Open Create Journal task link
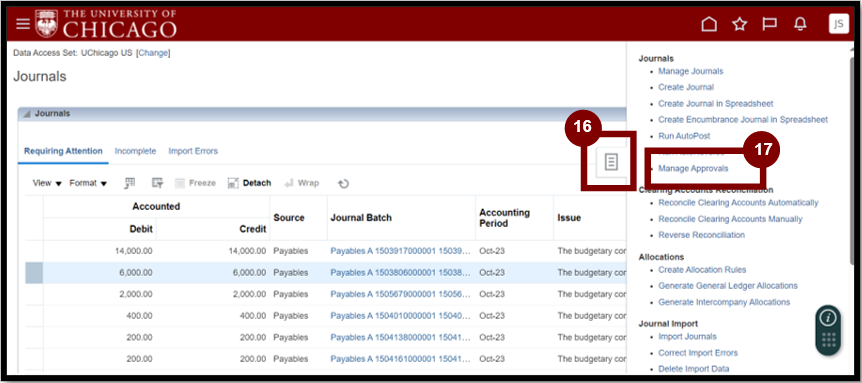The height and width of the screenshot is (383, 862). 686,87
